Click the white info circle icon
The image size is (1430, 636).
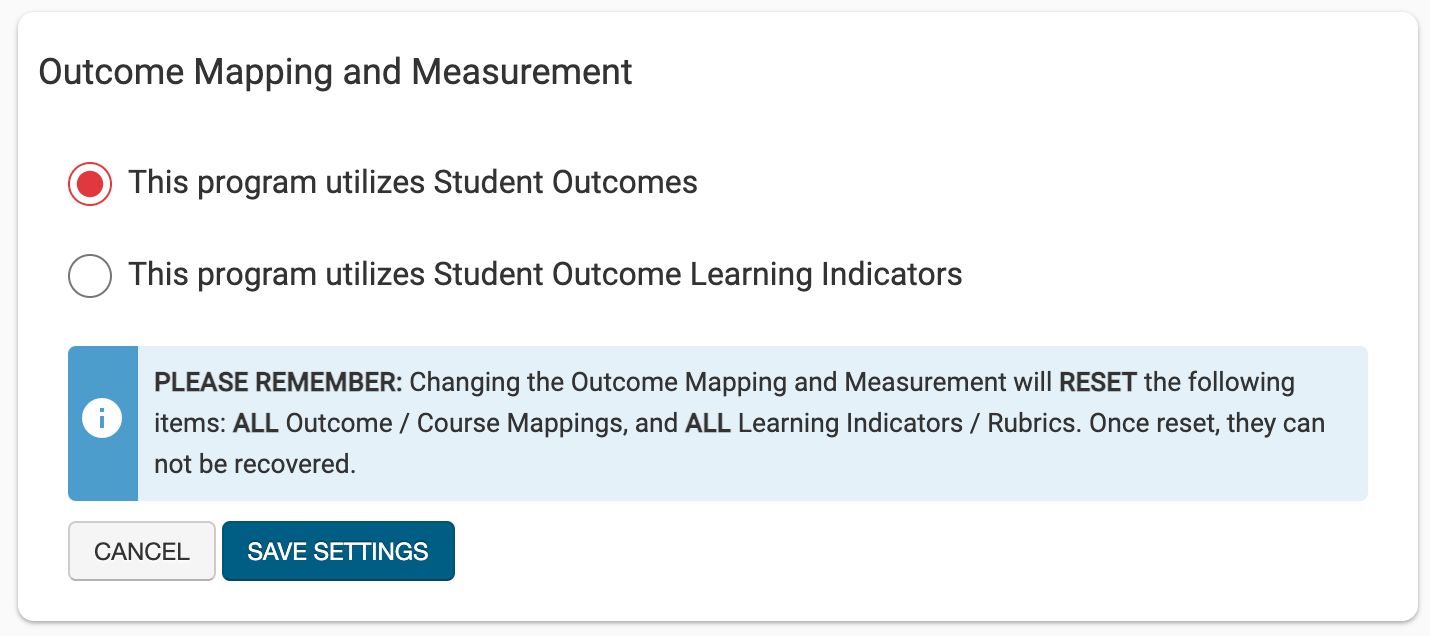point(102,420)
